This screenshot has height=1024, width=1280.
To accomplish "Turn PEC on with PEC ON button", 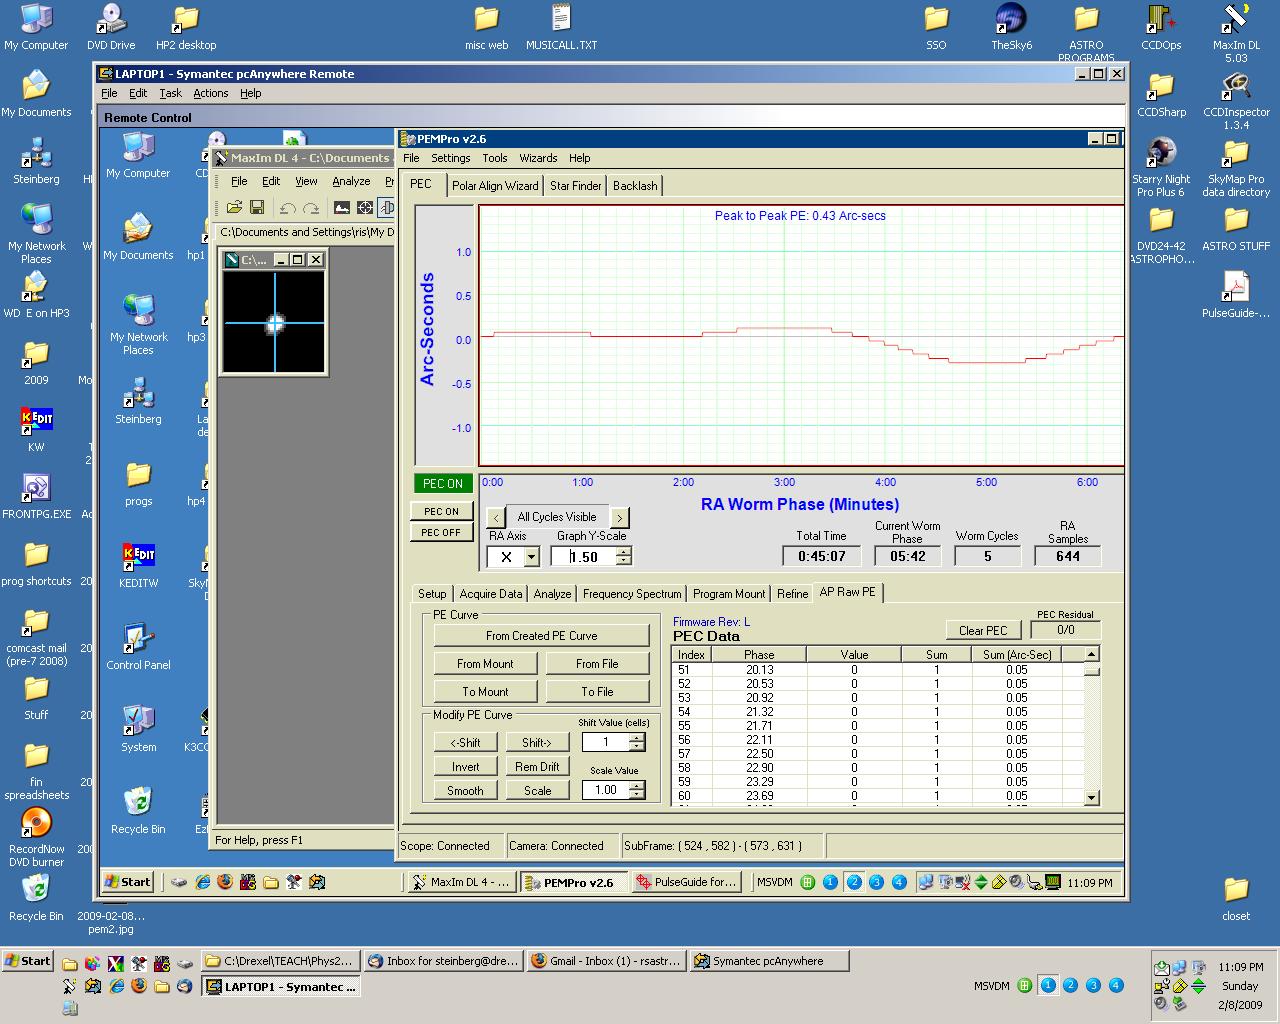I will (x=441, y=511).
